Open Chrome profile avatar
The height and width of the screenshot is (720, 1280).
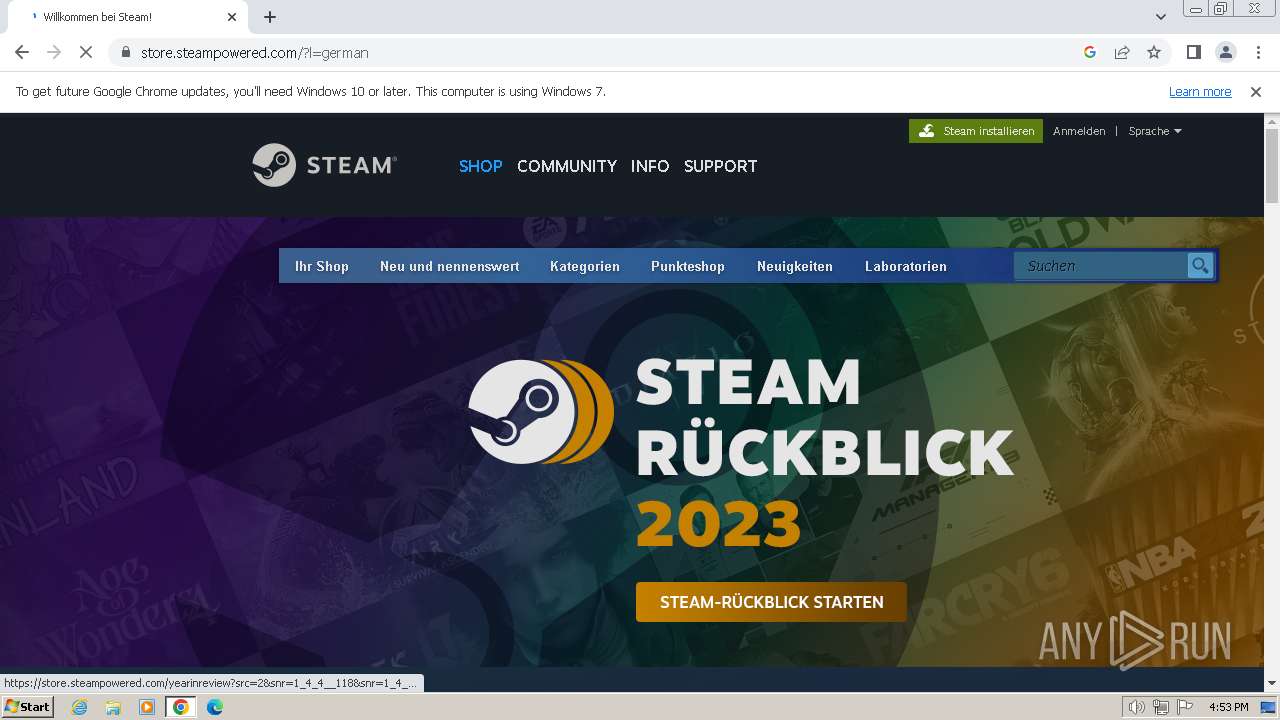point(1225,52)
